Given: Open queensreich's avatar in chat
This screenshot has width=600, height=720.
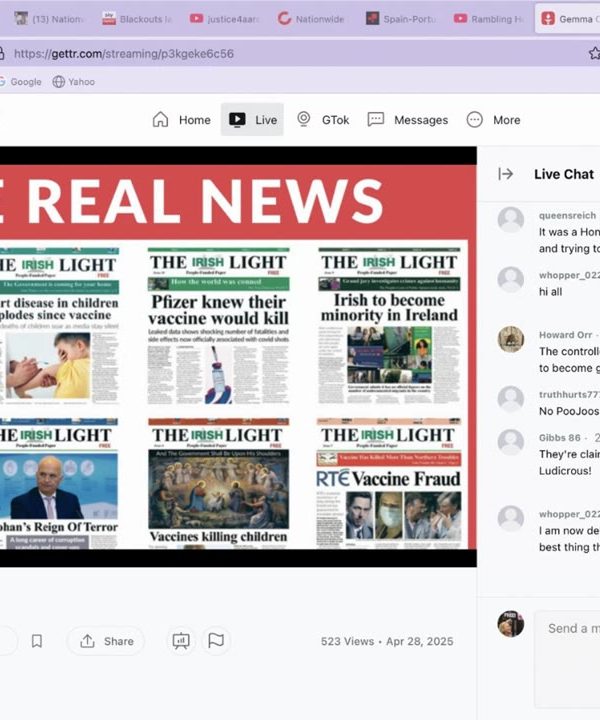Looking at the screenshot, I should click(x=510, y=219).
